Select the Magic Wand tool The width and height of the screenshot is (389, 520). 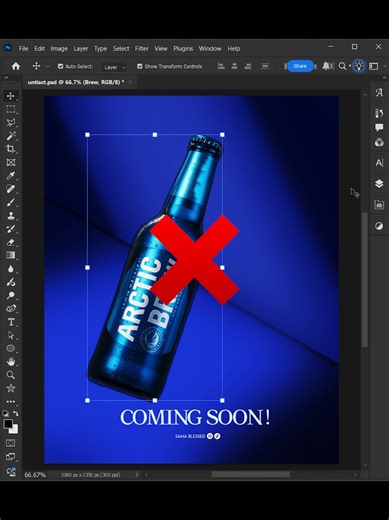(x=11, y=136)
